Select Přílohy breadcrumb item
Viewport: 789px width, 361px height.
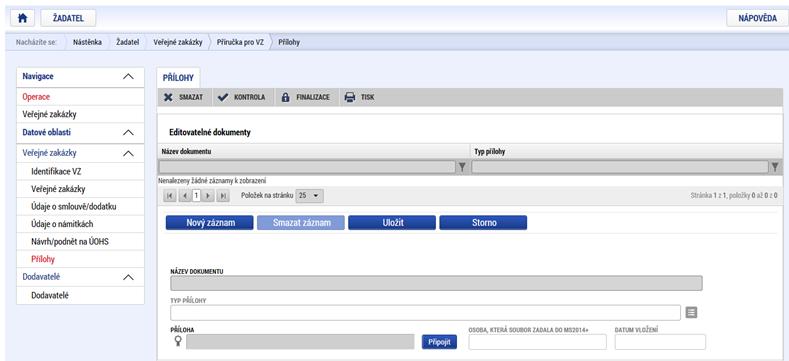(x=289, y=42)
